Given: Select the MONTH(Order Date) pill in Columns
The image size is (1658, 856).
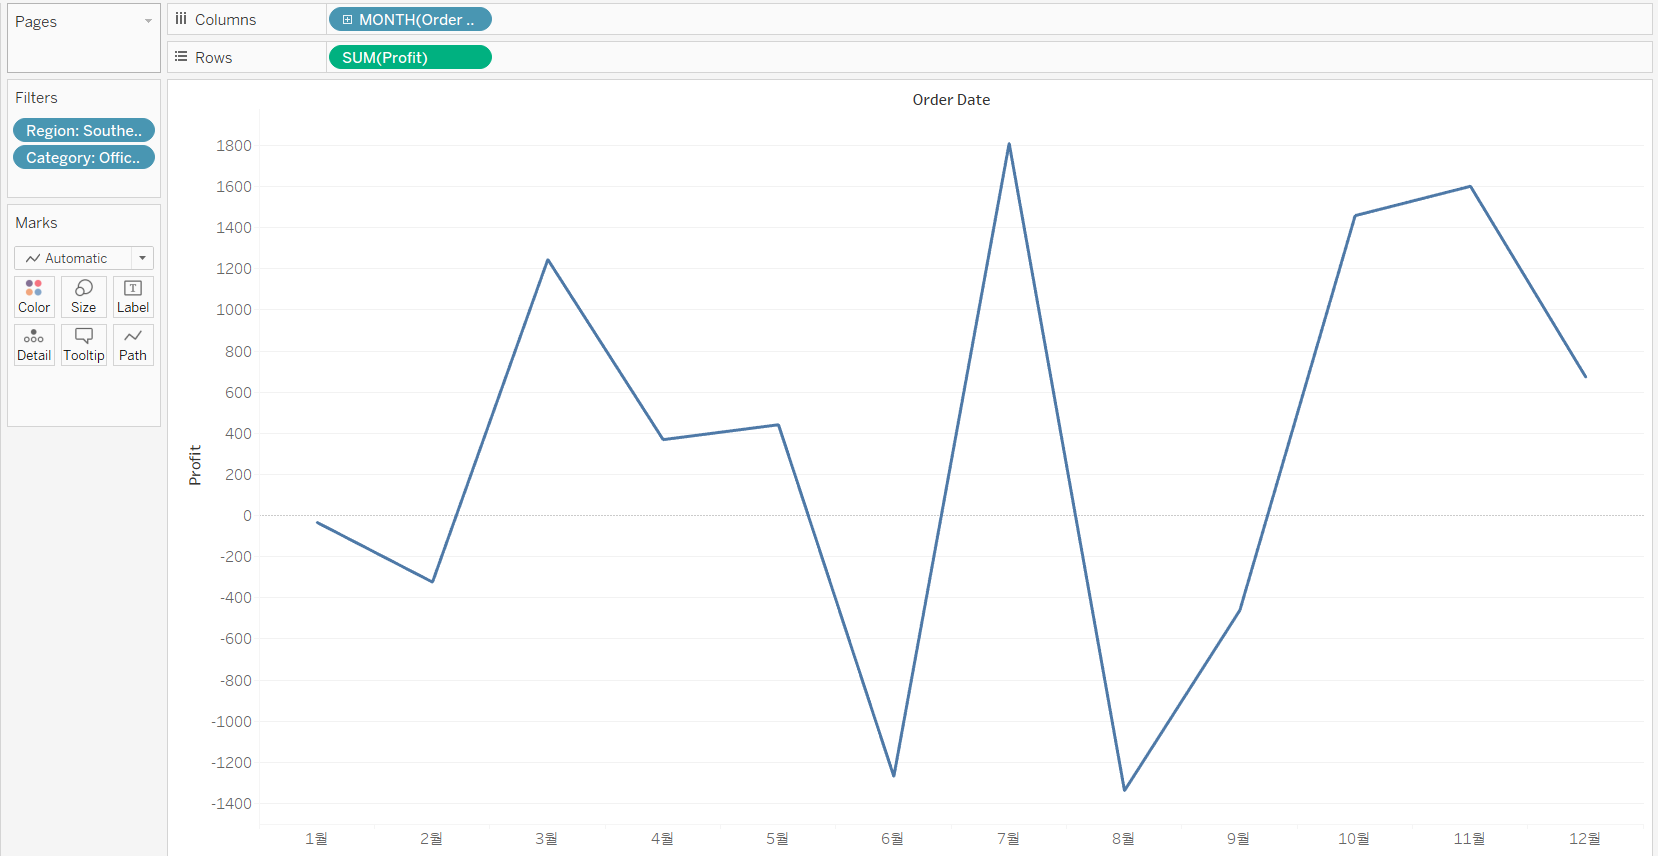Looking at the screenshot, I should point(410,20).
